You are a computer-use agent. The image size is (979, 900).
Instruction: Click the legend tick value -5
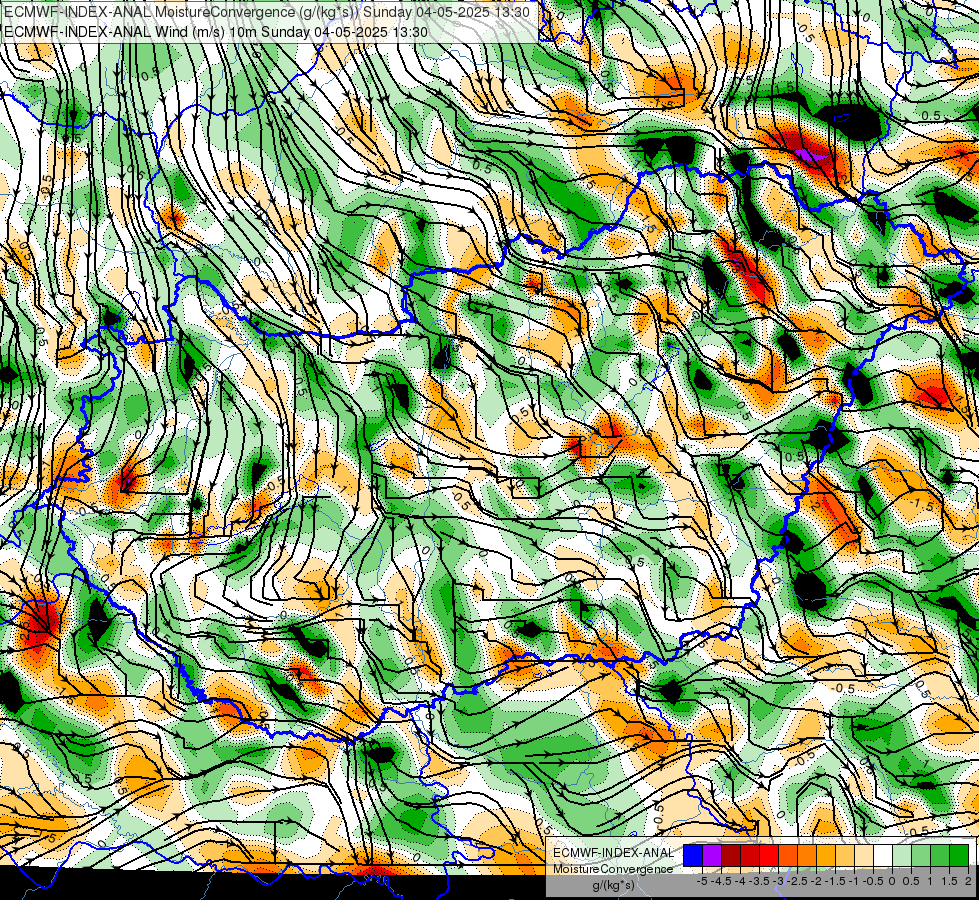pyautogui.click(x=702, y=881)
